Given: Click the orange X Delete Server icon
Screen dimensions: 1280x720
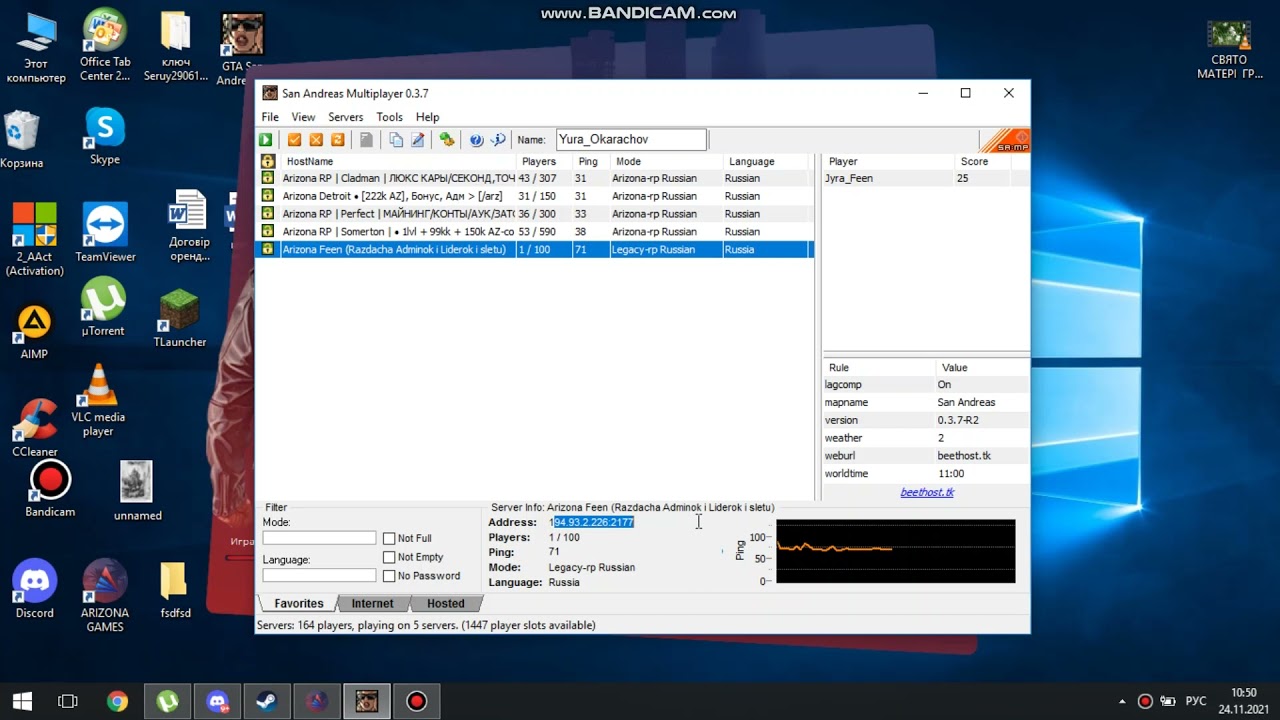Looking at the screenshot, I should pos(316,140).
